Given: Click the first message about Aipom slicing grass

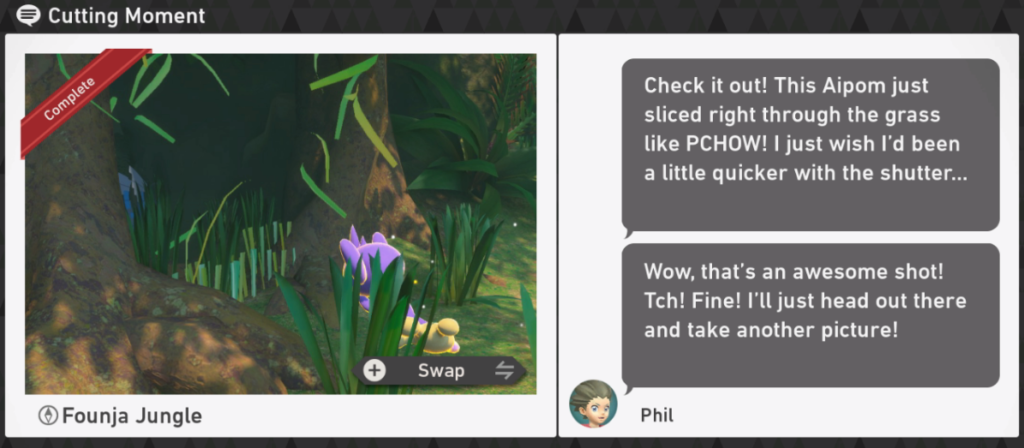Looking at the screenshot, I should 810,145.
